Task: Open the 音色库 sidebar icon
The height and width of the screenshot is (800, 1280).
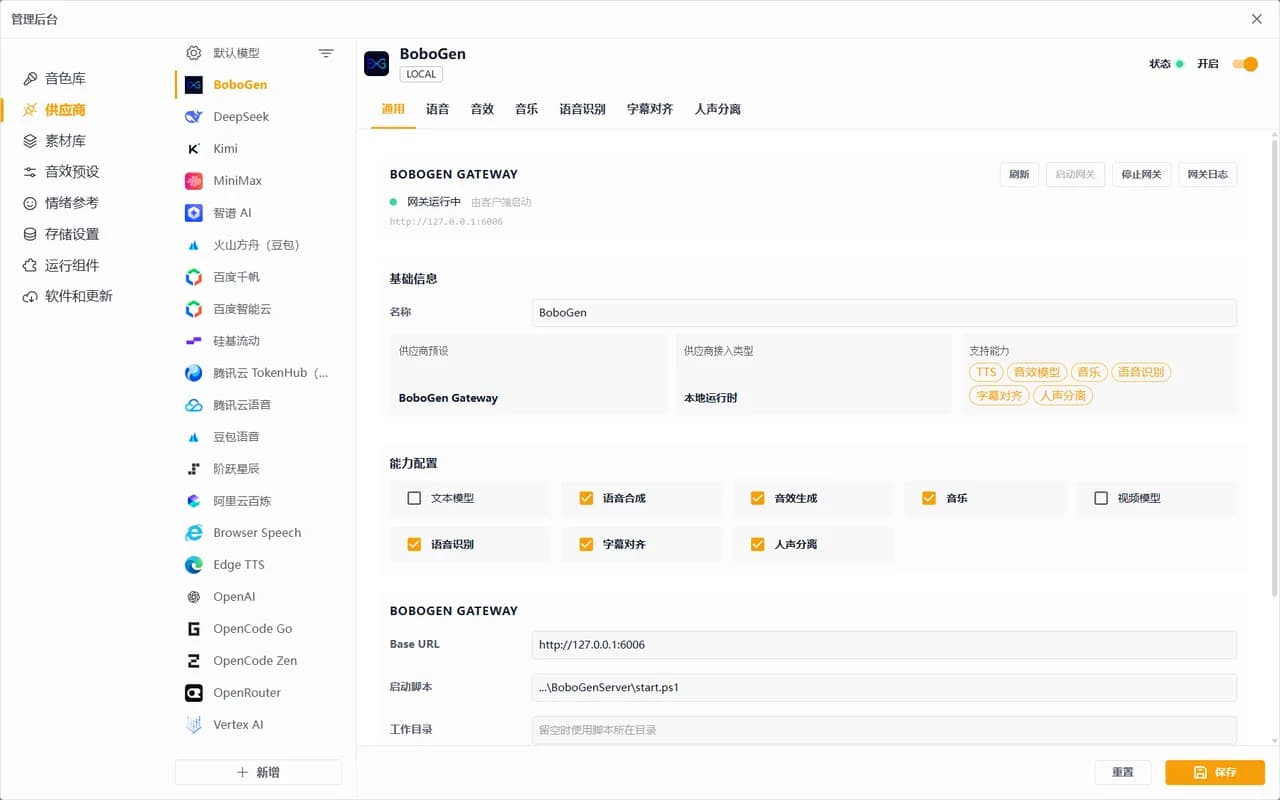Action: [x=30, y=78]
